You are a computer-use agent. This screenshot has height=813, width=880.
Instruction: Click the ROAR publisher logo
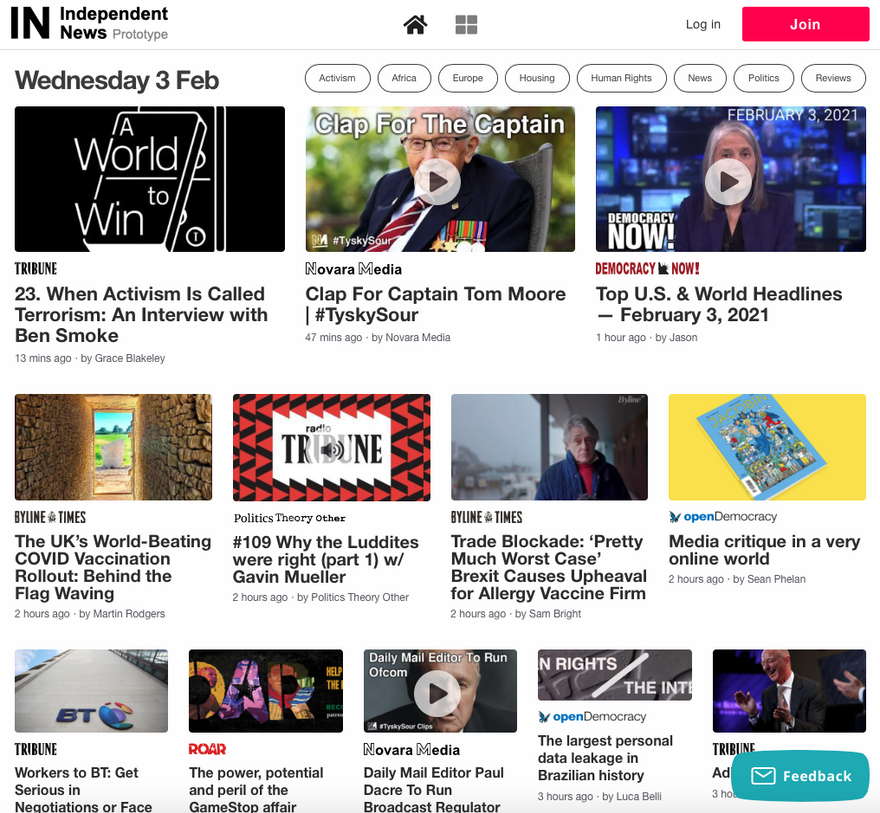[207, 749]
